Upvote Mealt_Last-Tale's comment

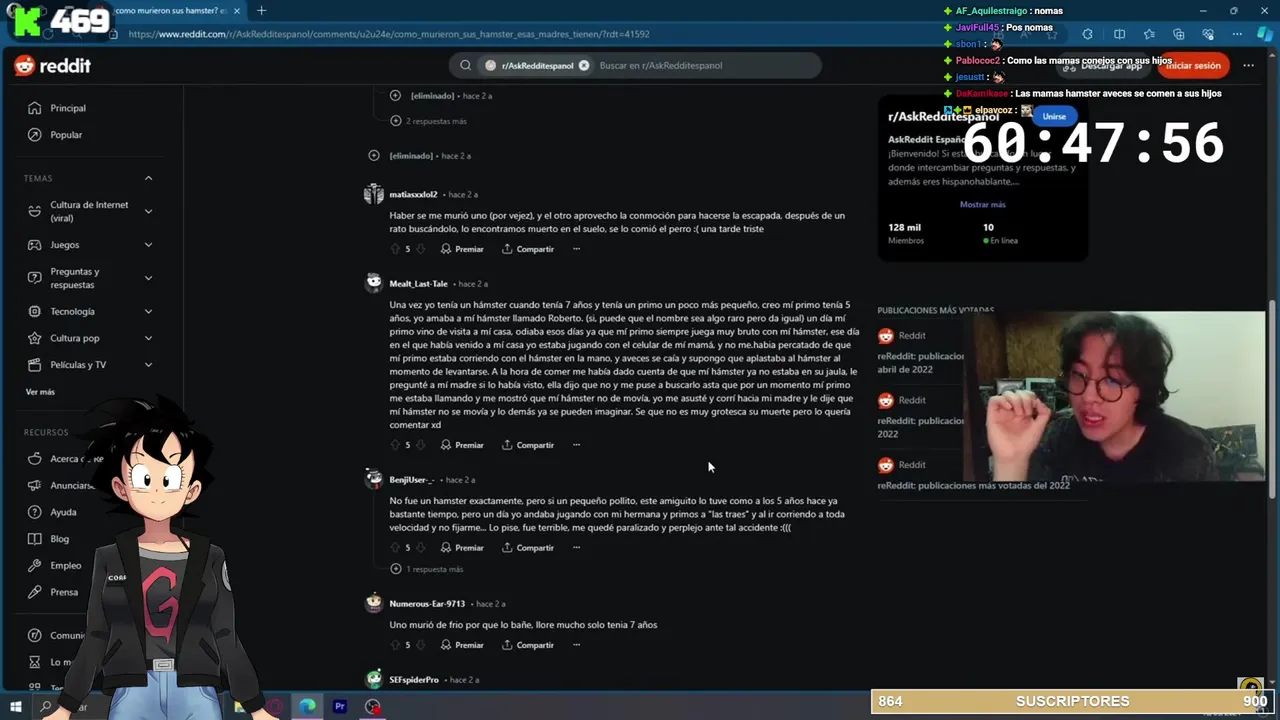point(394,445)
